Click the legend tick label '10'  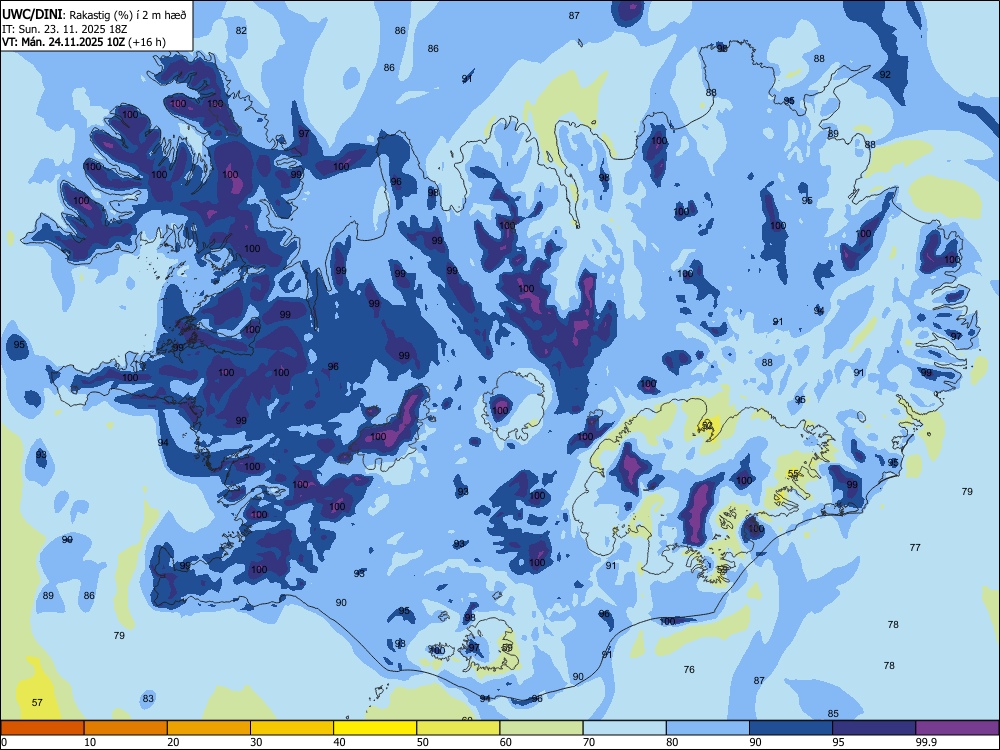90,742
